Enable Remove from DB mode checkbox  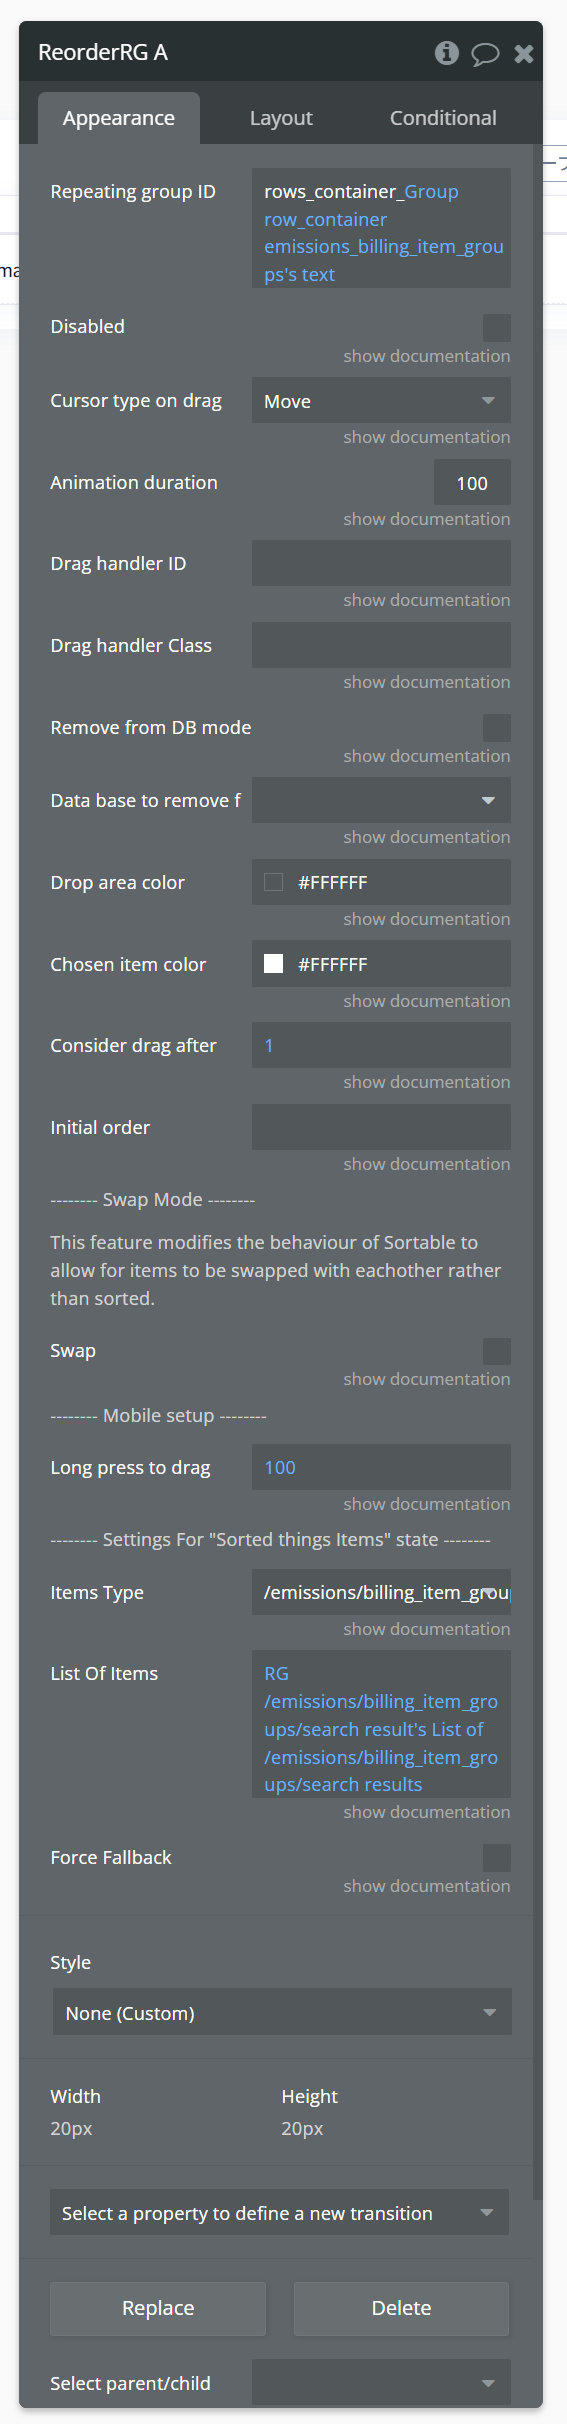497,728
